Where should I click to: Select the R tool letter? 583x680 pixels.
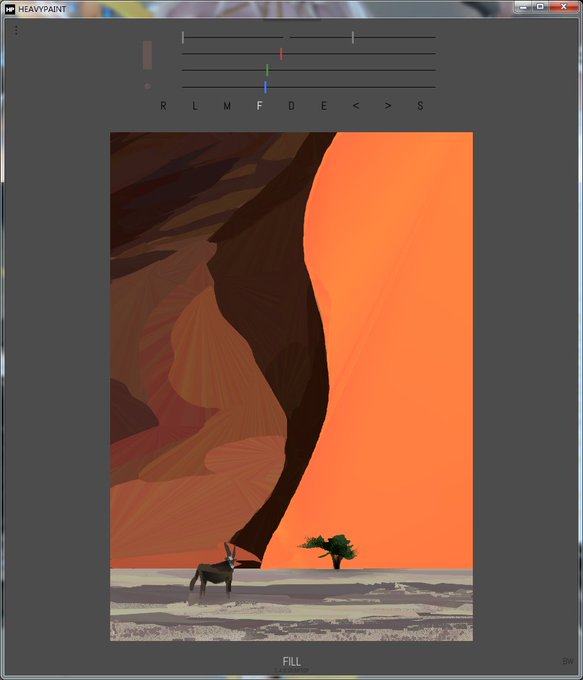tap(163, 105)
